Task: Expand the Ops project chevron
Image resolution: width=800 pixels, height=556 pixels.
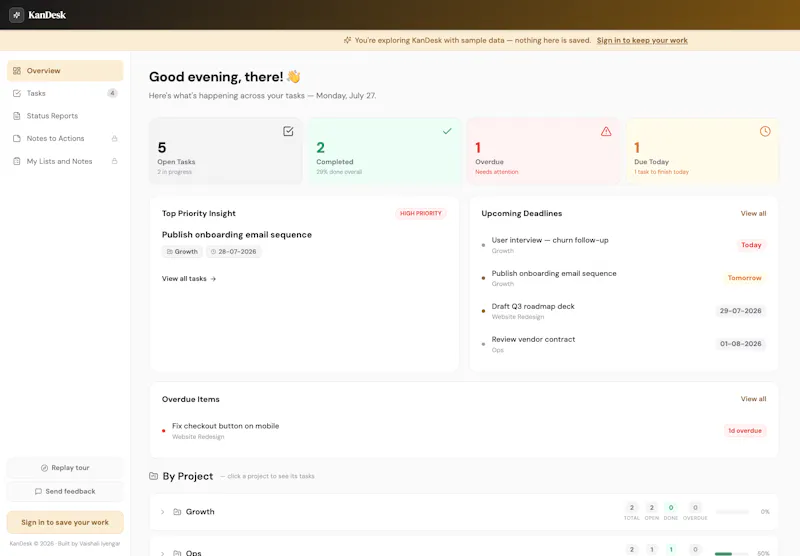Action: point(162,553)
